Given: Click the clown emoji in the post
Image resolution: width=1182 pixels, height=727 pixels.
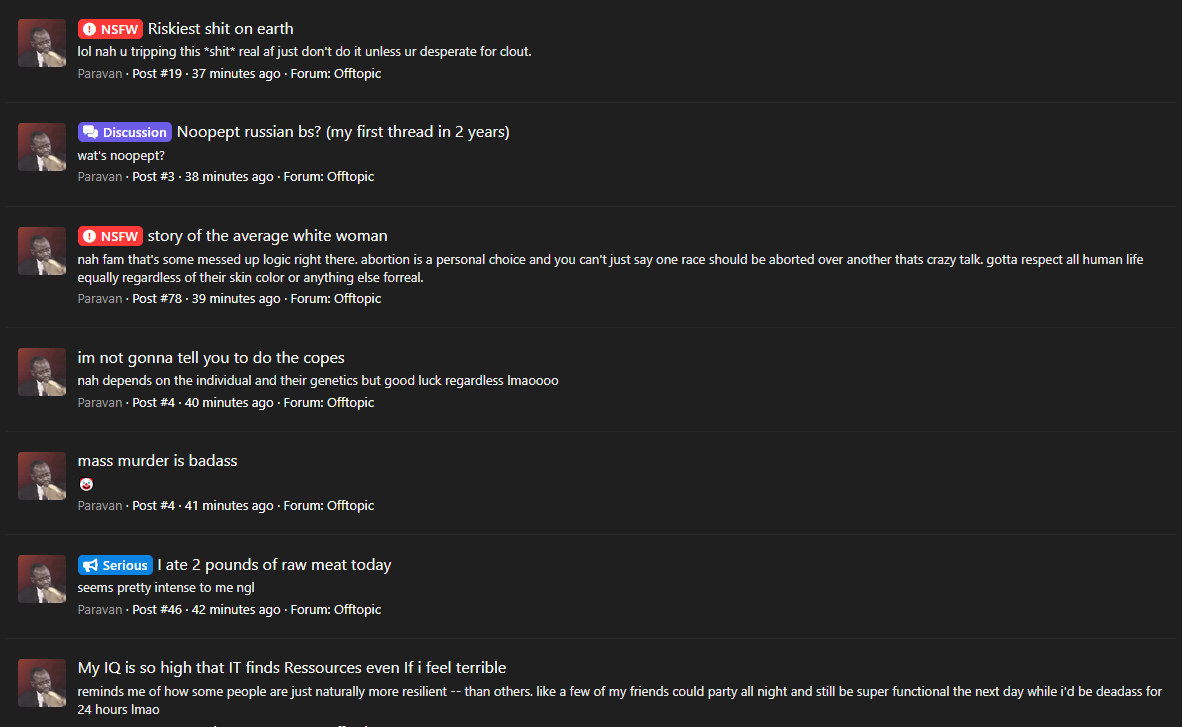Looking at the screenshot, I should pyautogui.click(x=86, y=484).
